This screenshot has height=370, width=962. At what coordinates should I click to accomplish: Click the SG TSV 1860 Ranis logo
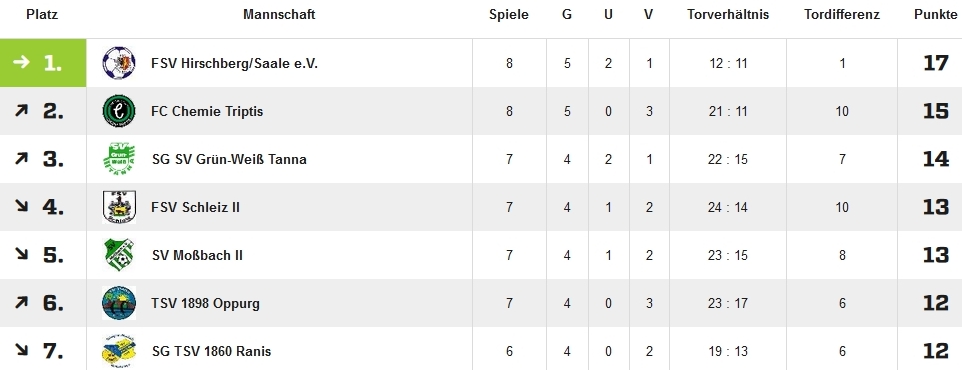click(119, 352)
